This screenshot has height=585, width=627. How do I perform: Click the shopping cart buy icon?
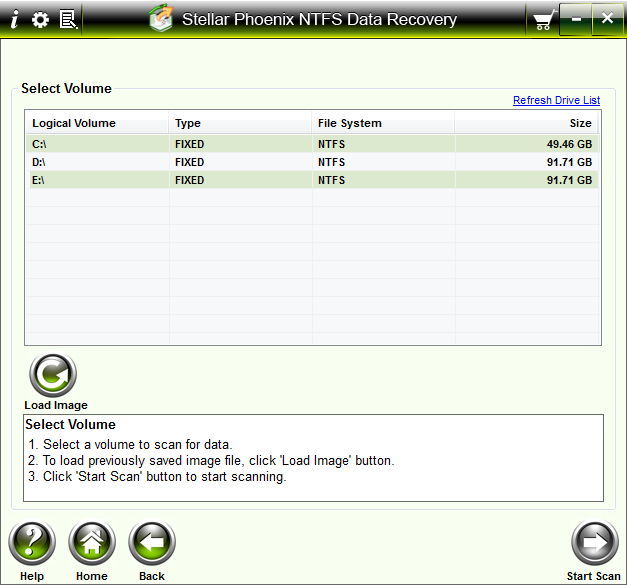(545, 20)
